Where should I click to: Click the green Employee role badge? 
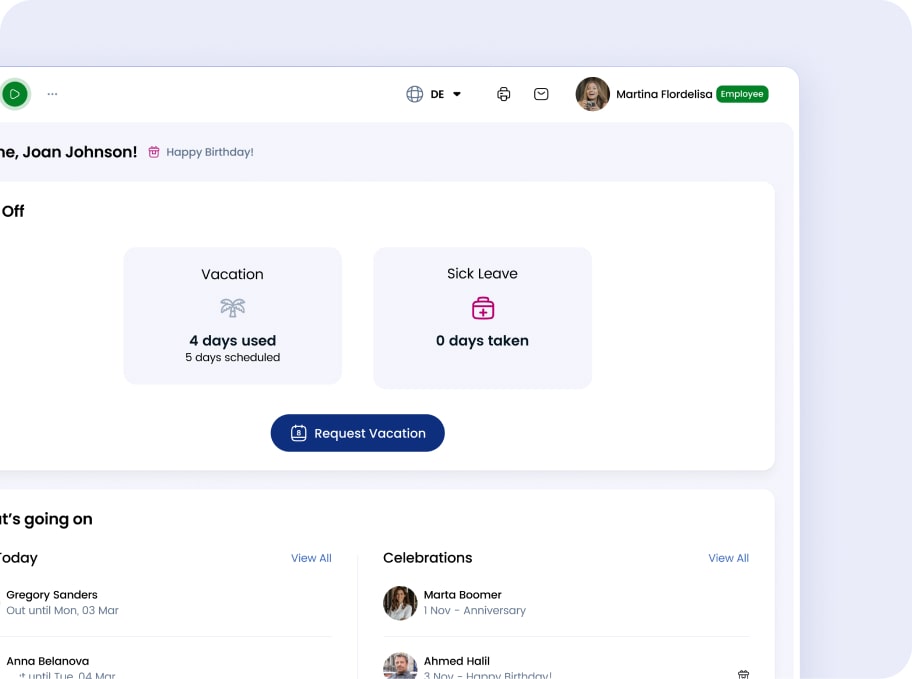[742, 94]
